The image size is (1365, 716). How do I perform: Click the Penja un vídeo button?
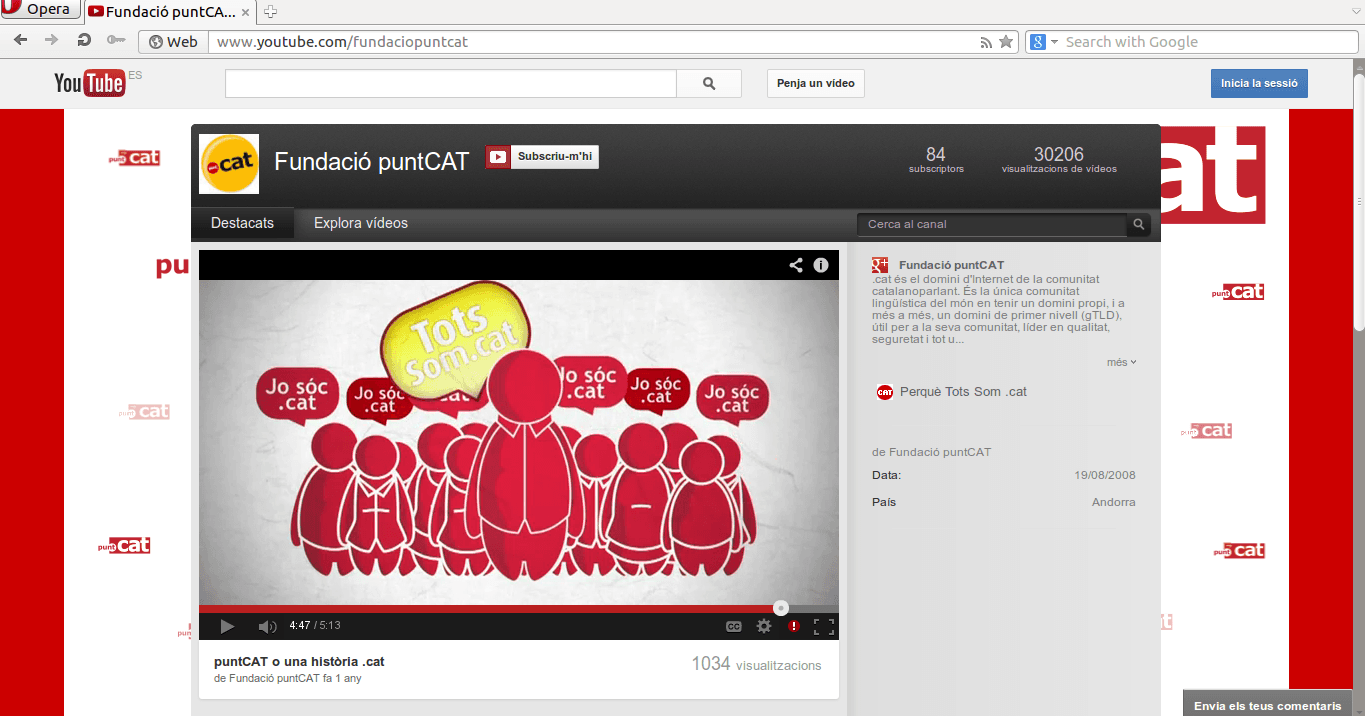(816, 83)
